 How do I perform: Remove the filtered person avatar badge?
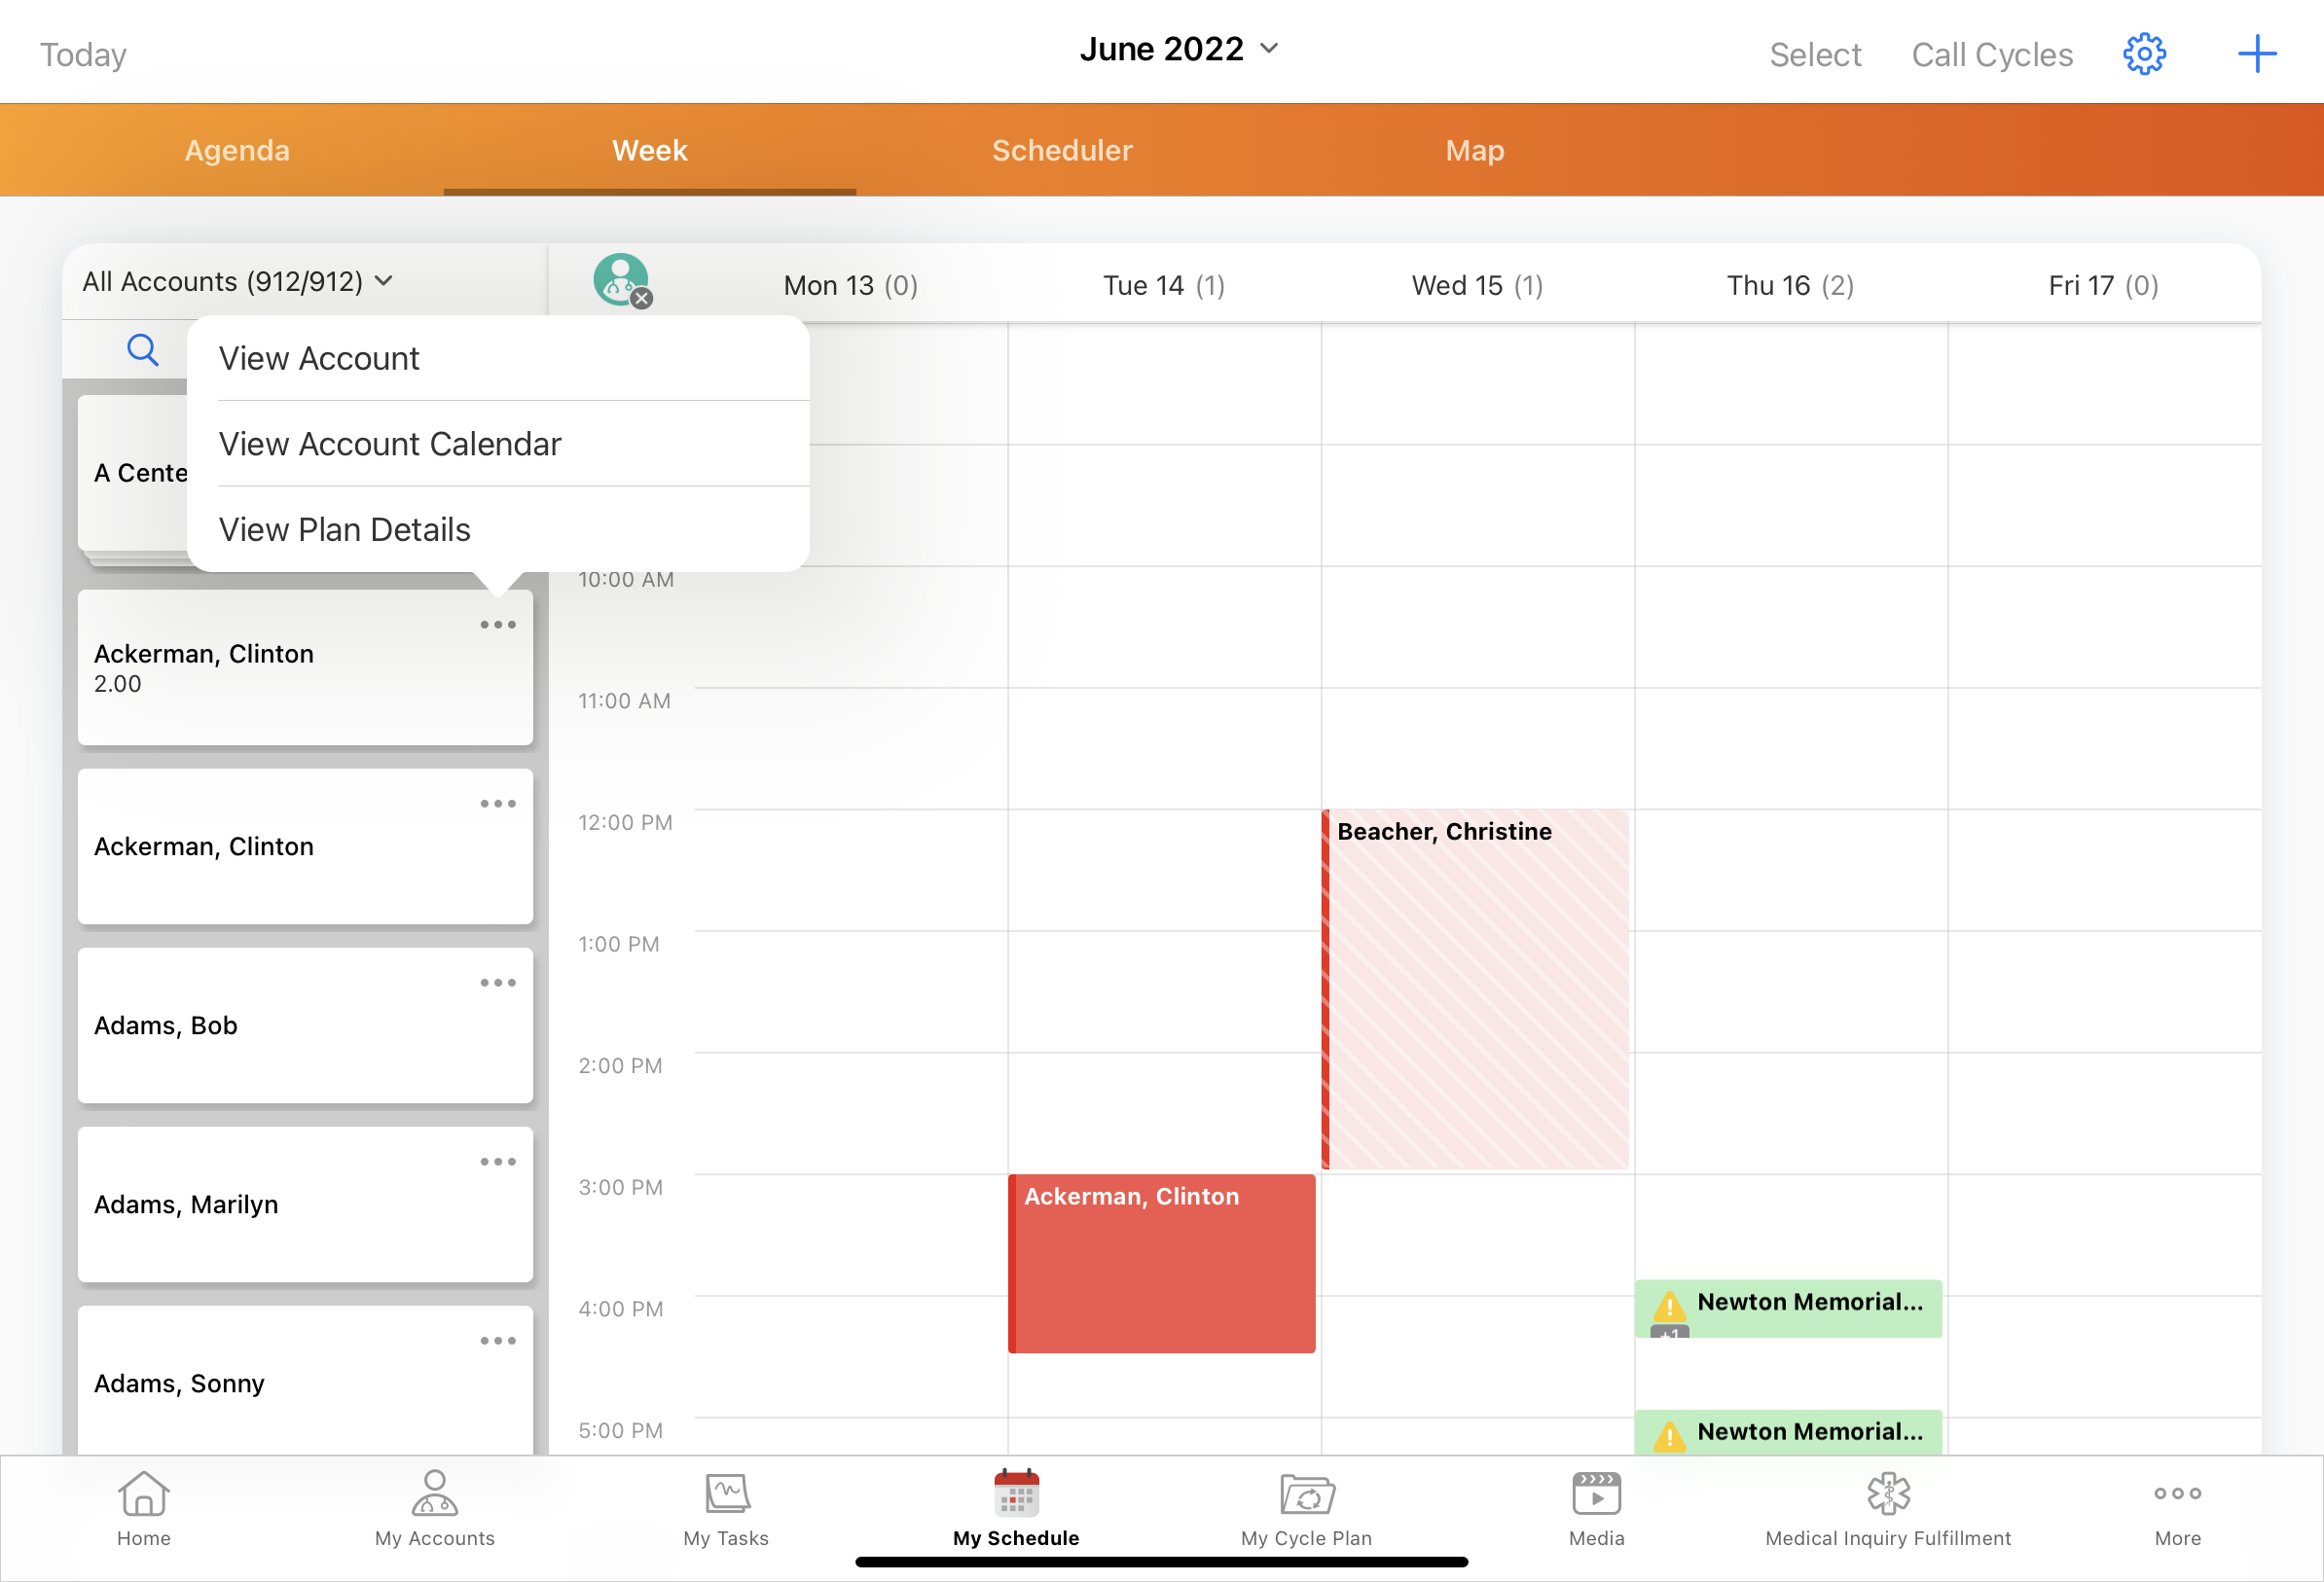[x=641, y=299]
